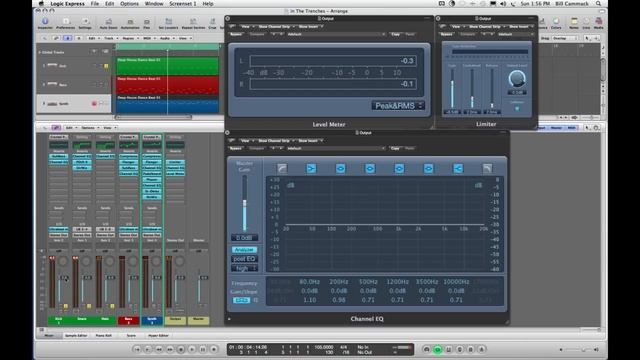The image size is (640, 360).
Task: Open the Screenset 1 menu
Action: pos(183,4)
